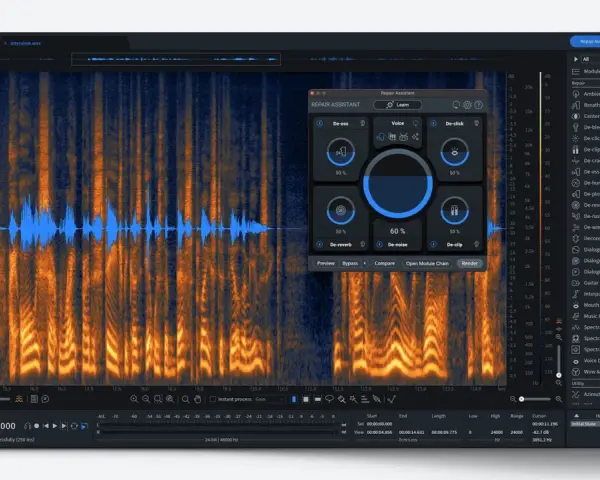Toggle the Loop playback button
The width and height of the screenshot is (600, 480).
coord(74,426)
